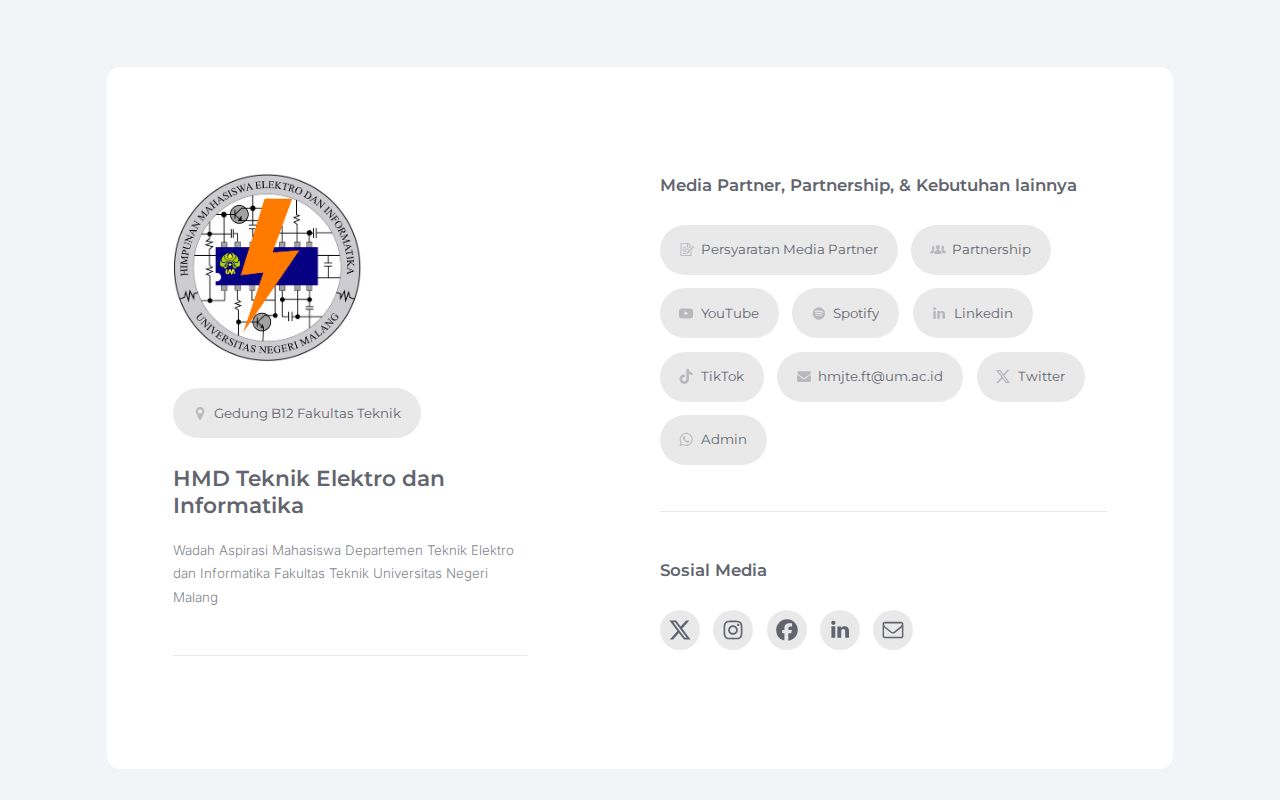Contact Admin via WhatsApp button
This screenshot has height=800, width=1280.
coord(713,440)
